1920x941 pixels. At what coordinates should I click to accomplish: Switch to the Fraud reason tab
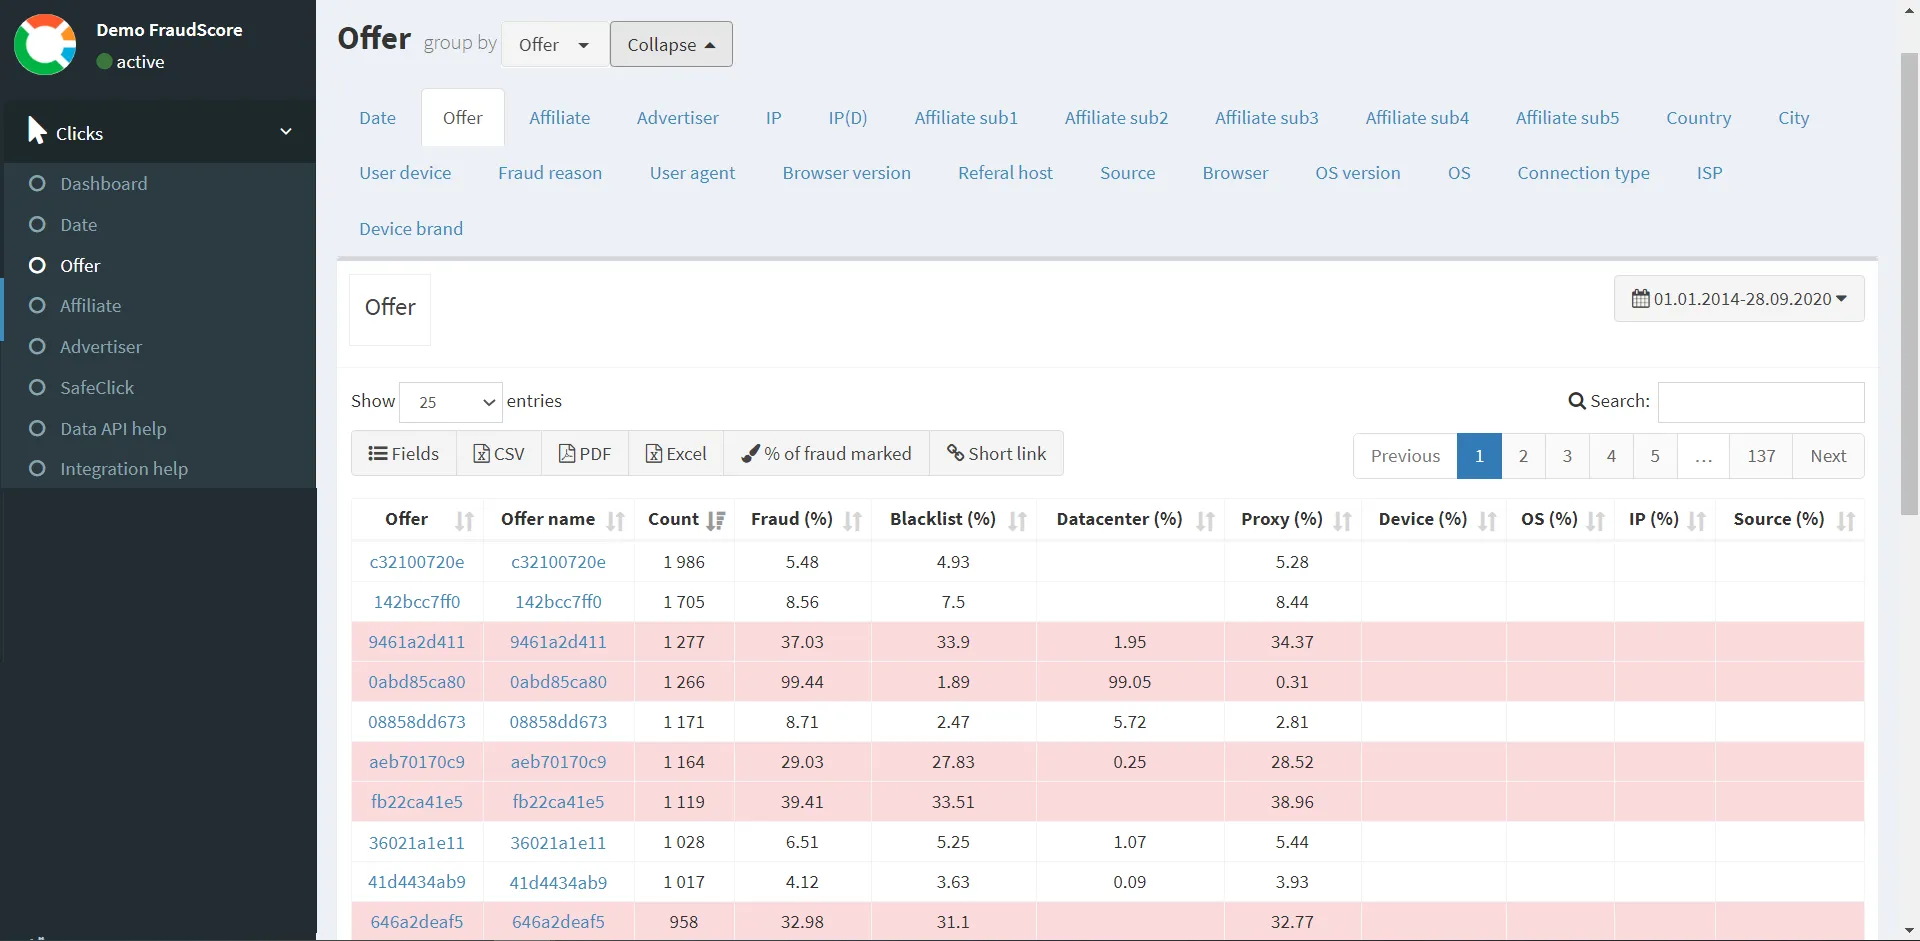[550, 173]
